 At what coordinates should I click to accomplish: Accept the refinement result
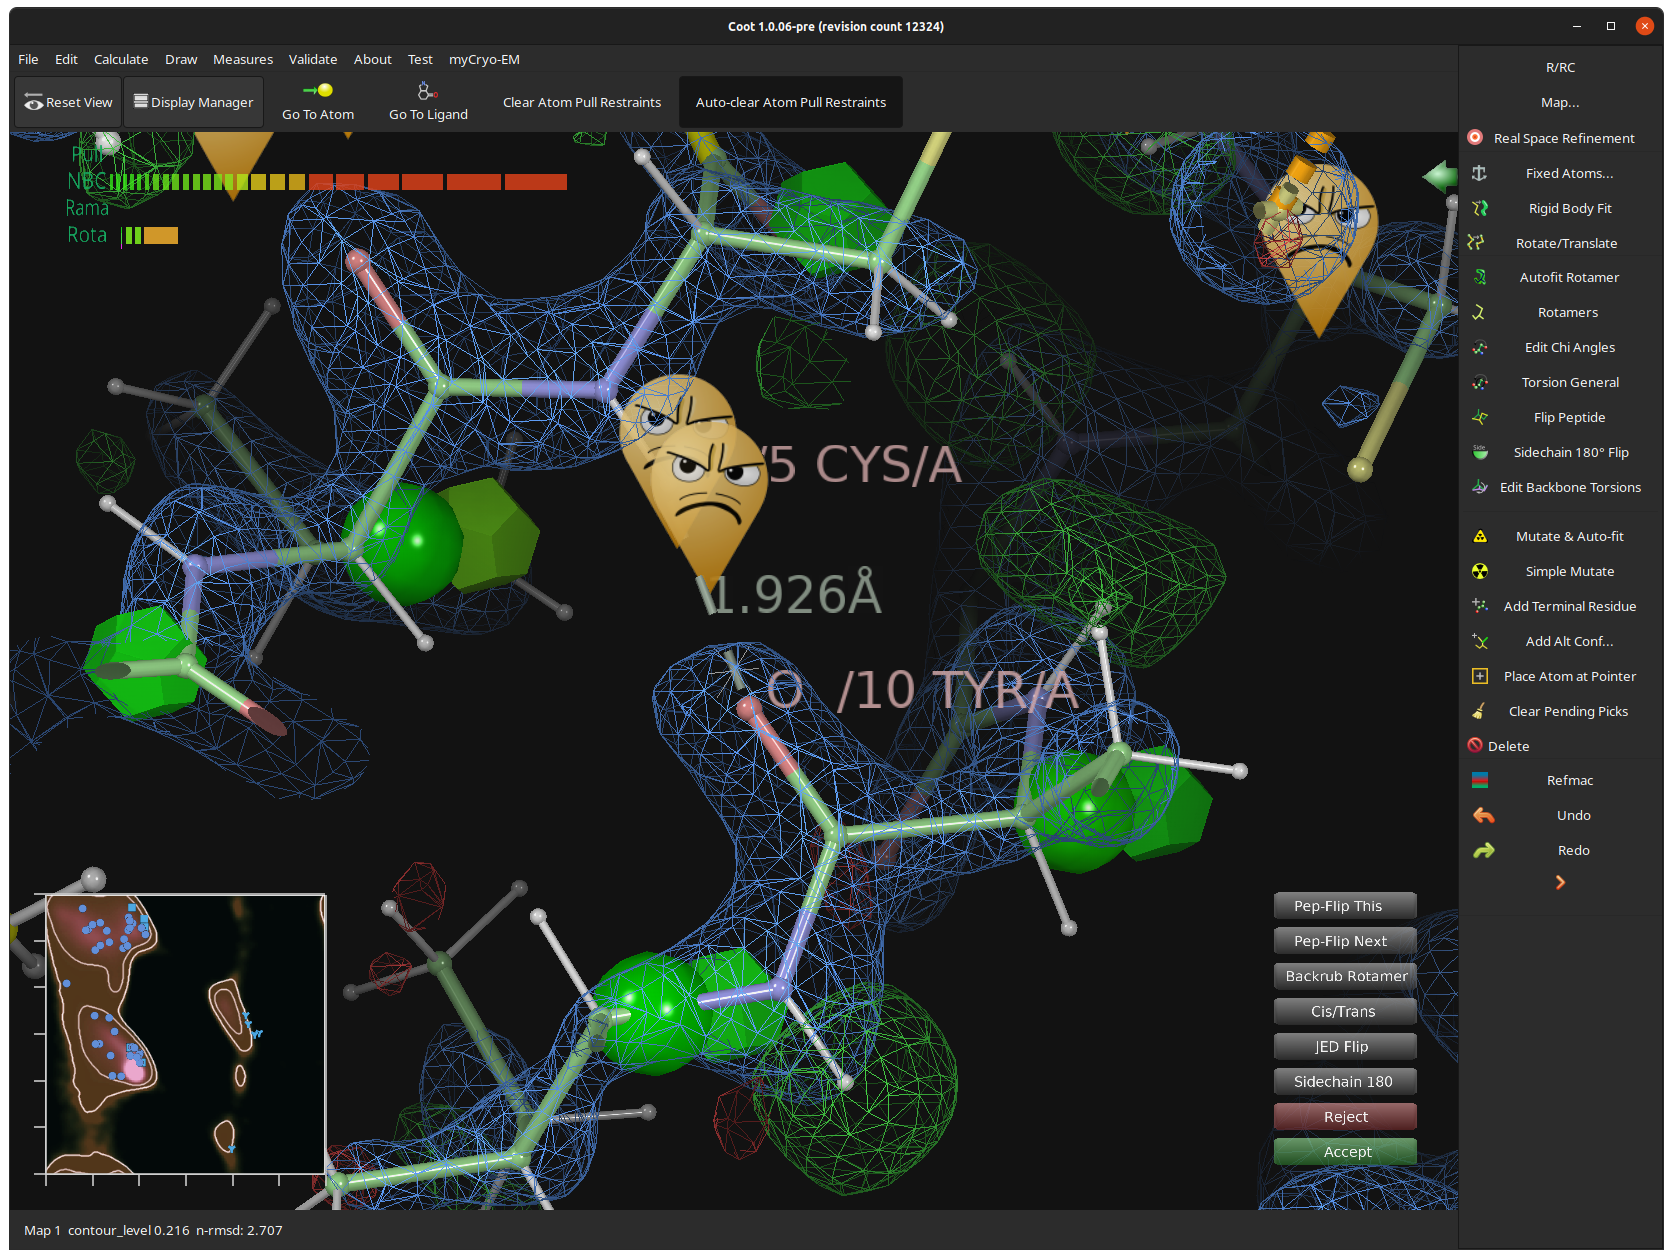(1345, 1151)
